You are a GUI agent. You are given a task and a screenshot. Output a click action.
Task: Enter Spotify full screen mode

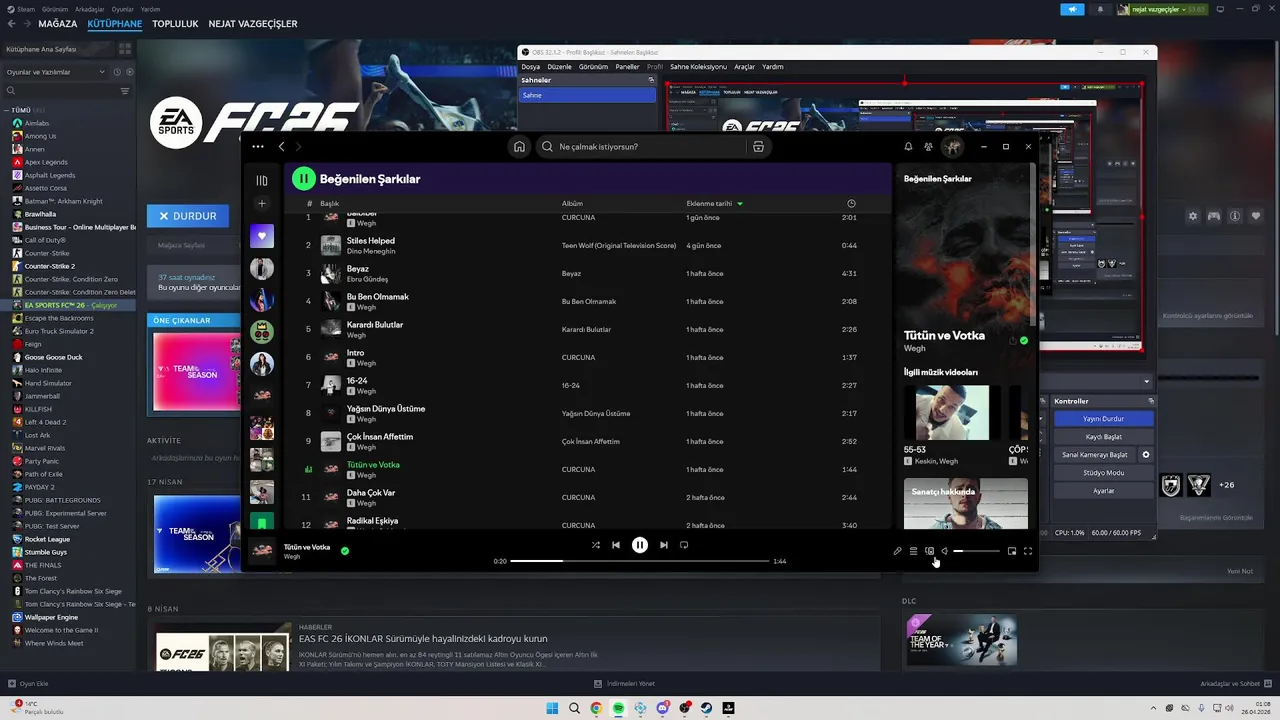point(1028,551)
